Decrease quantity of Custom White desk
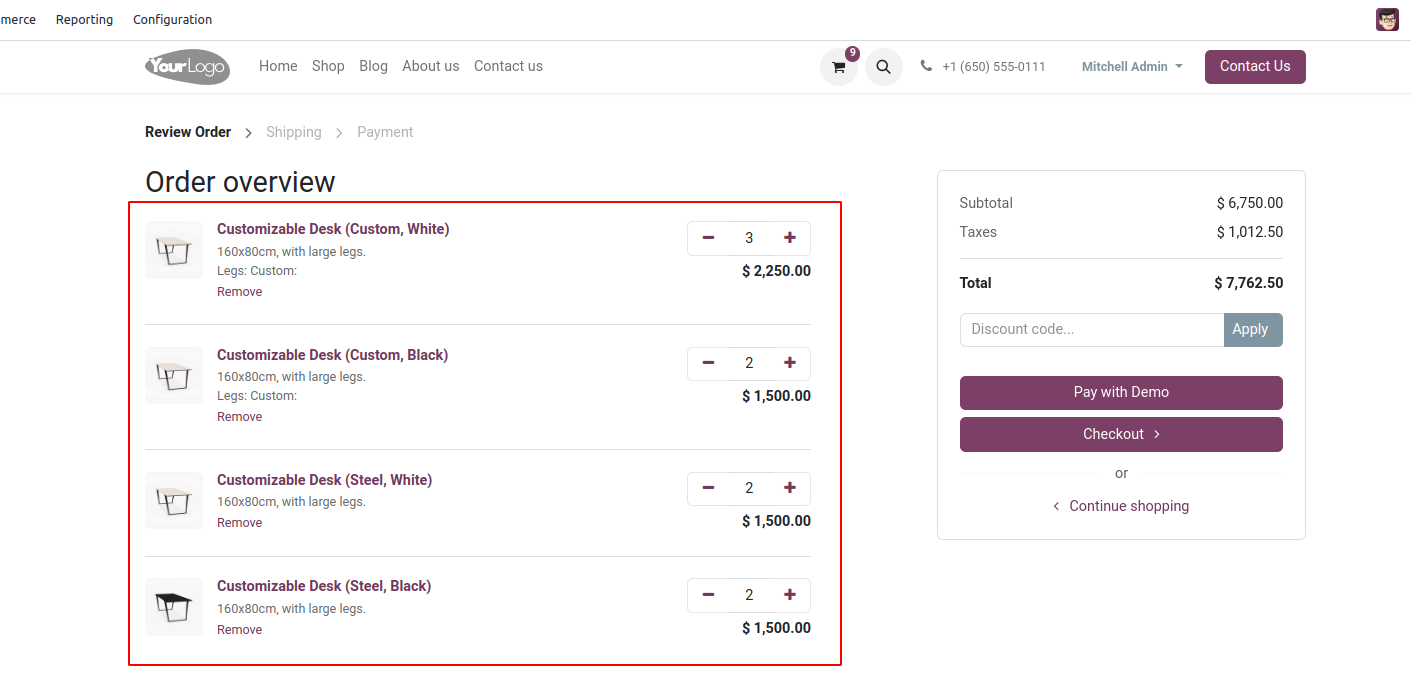1411x686 pixels. pyautogui.click(x=708, y=238)
